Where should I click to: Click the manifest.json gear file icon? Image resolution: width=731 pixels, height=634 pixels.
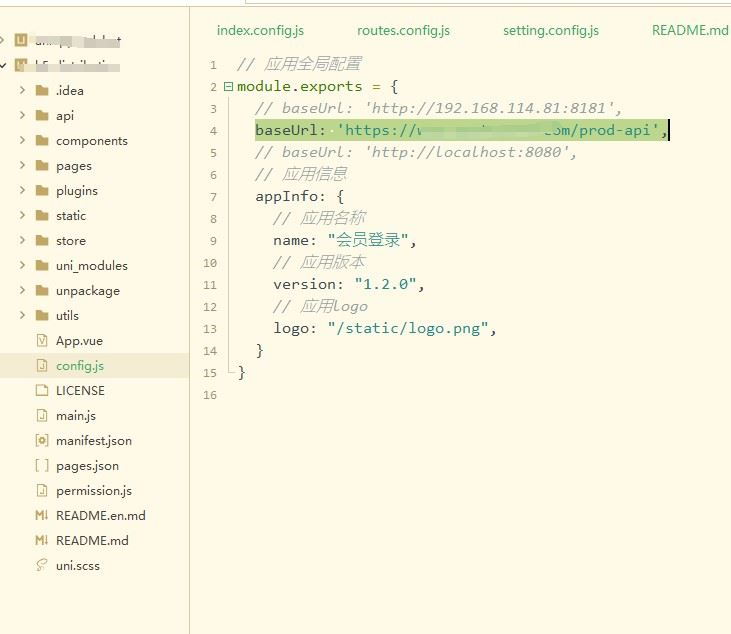coord(42,440)
